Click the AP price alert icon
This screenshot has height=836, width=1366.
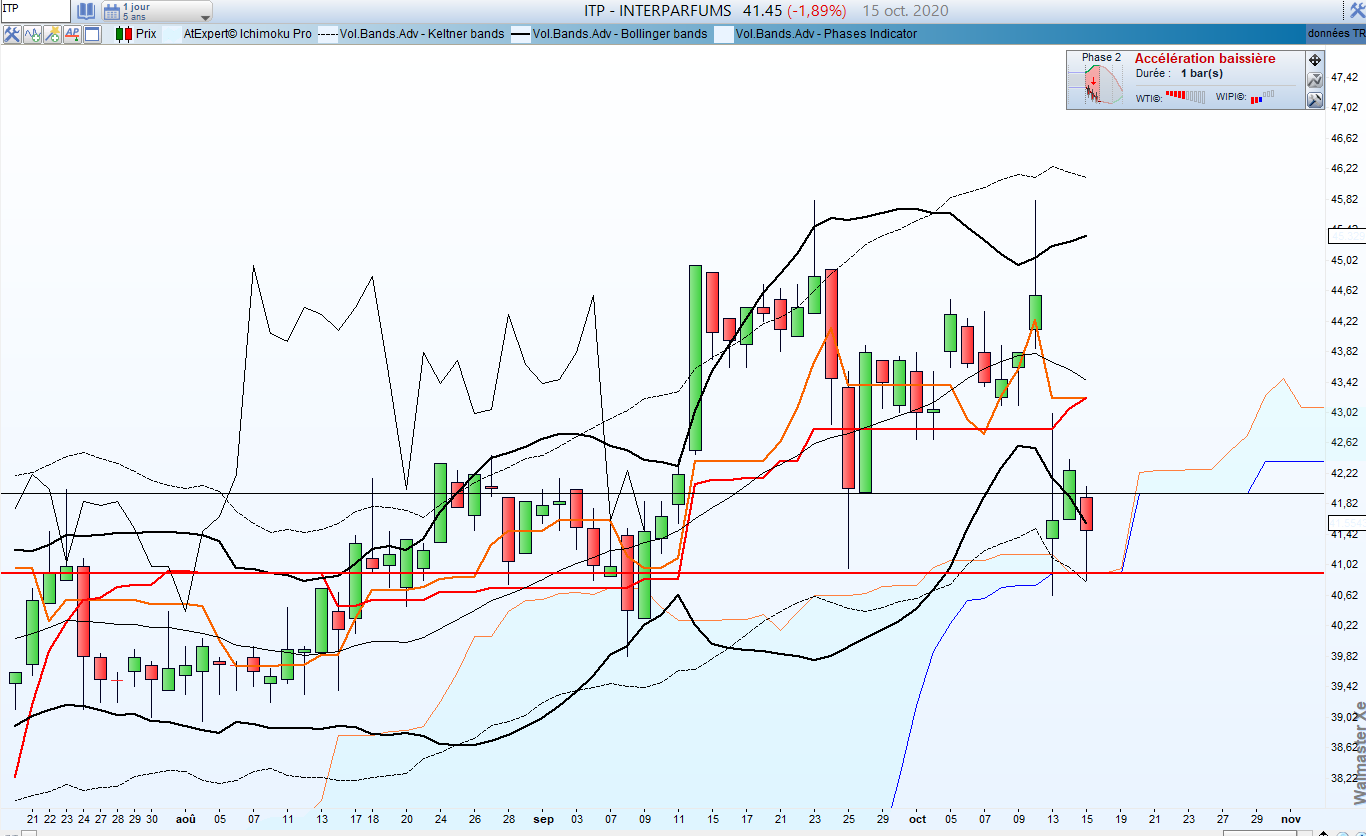pos(72,34)
